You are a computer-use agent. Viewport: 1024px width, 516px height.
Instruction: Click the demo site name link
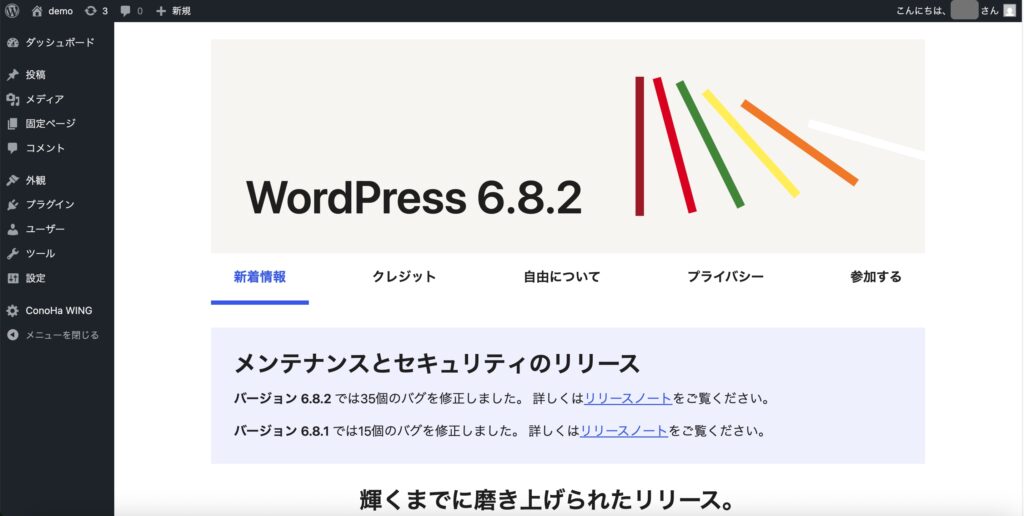[x=61, y=11]
